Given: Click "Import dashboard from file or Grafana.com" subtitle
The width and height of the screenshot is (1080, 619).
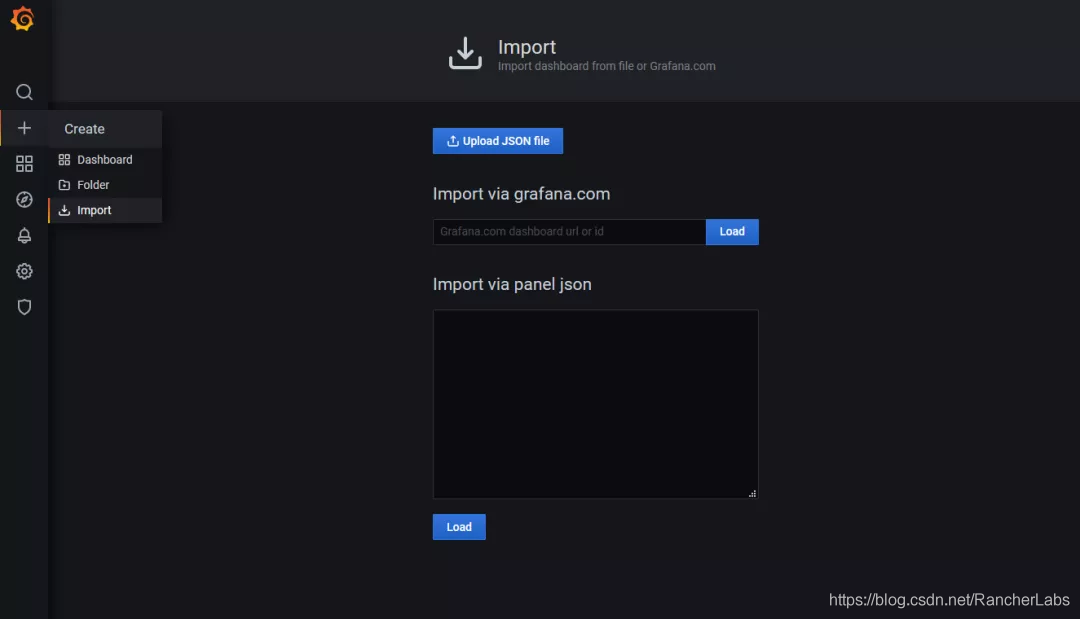Looking at the screenshot, I should [x=607, y=67].
